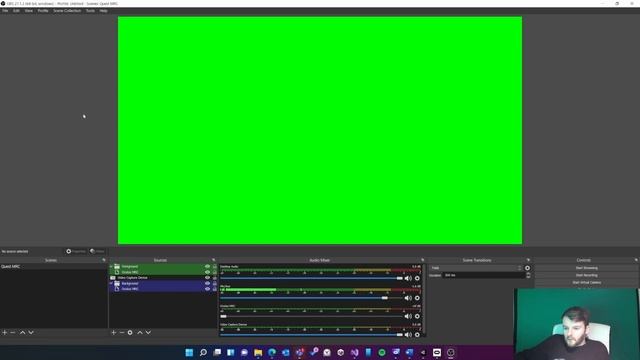The width and height of the screenshot is (640, 360).
Task: Hide Oculus MRC source inside Foreground group
Action: click(x=207, y=272)
